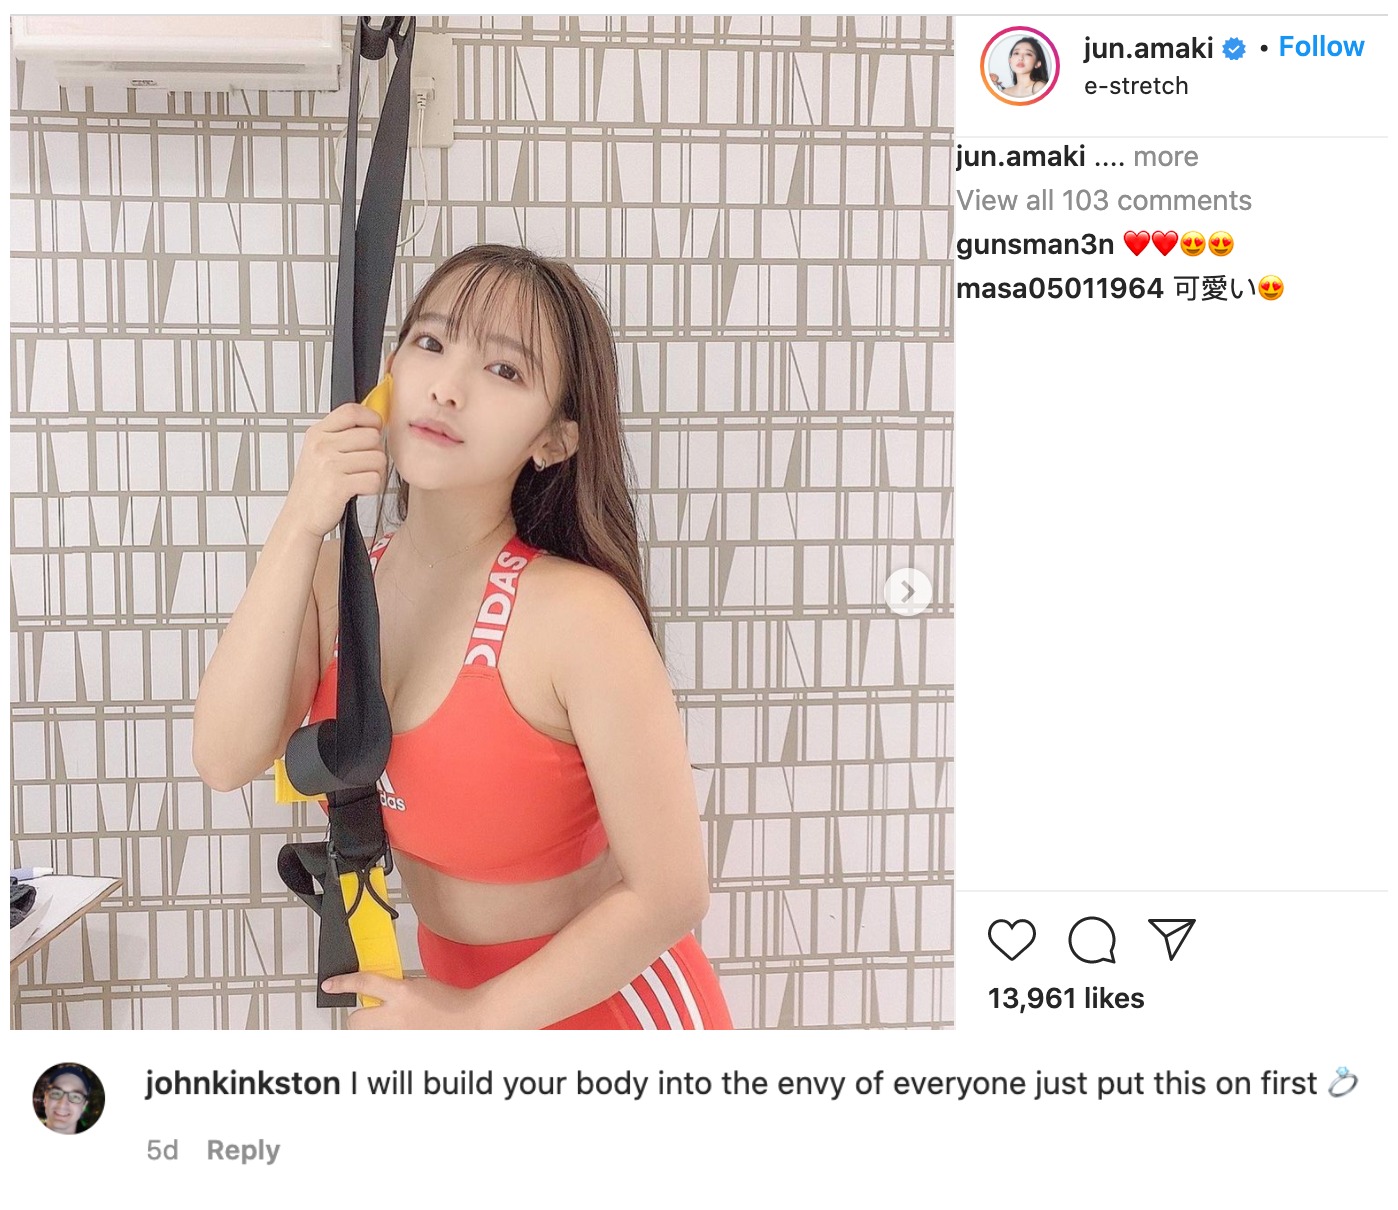Click the 5d comment timestamp
The image size is (1398, 1210).
[162, 1150]
